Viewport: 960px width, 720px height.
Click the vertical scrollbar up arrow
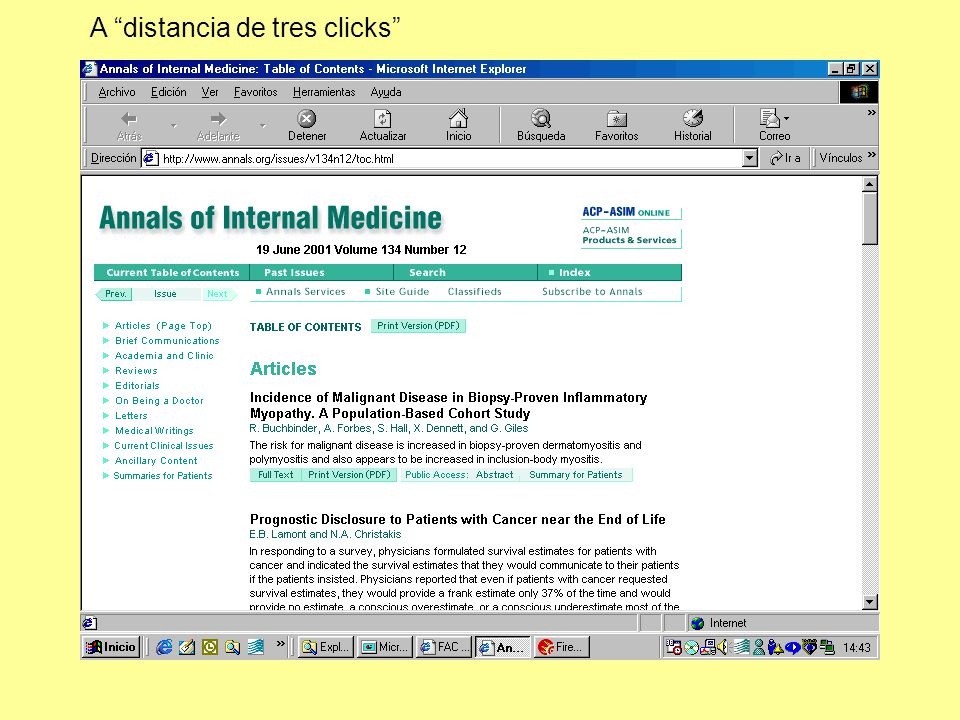coord(869,184)
